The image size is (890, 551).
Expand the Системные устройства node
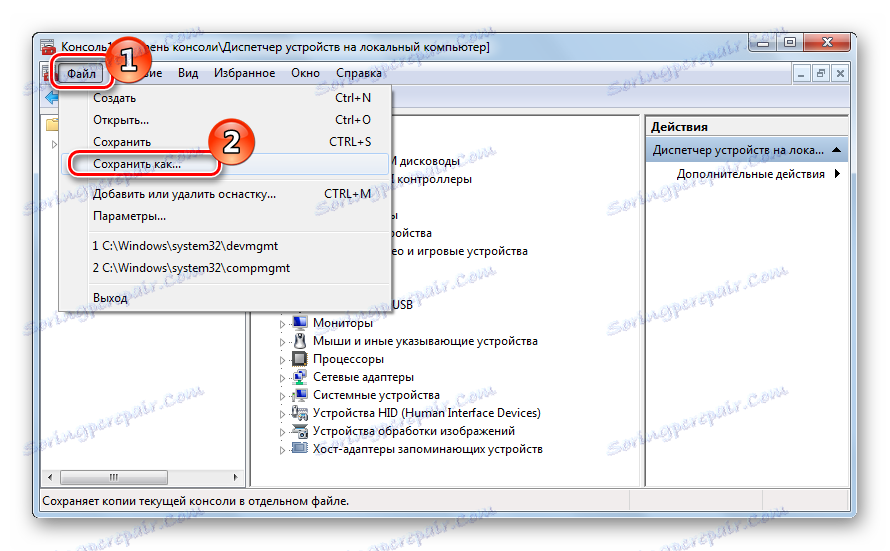point(283,396)
